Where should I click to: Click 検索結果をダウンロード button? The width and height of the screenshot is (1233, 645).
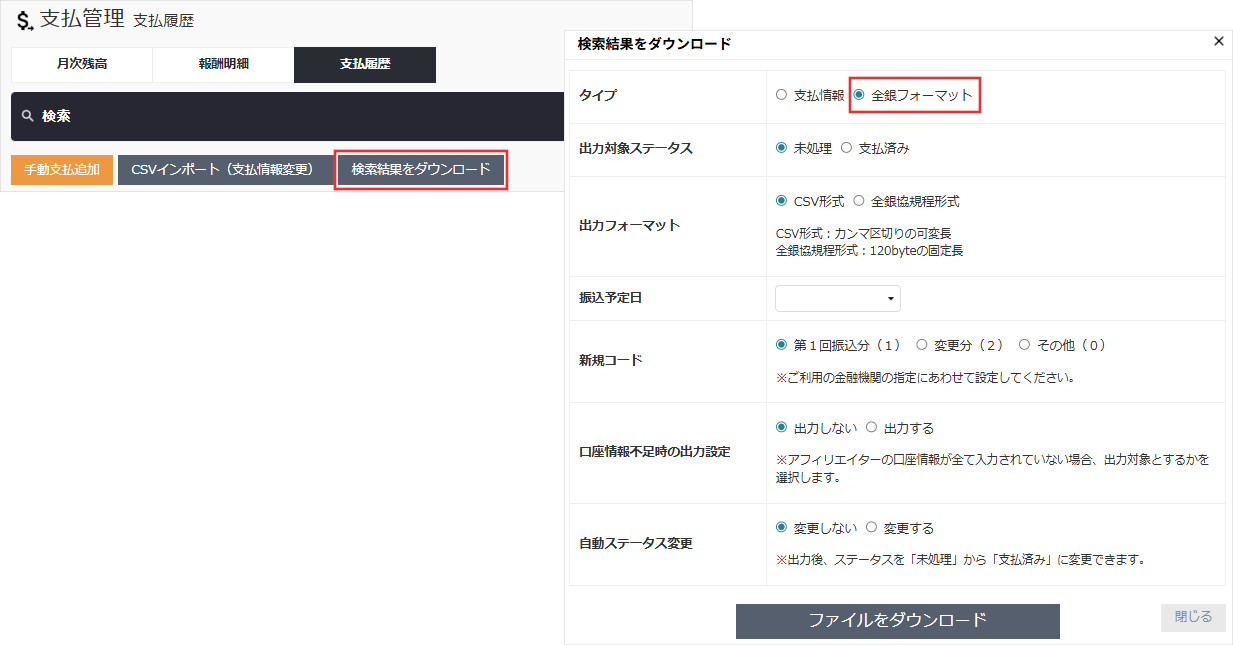tap(420, 170)
